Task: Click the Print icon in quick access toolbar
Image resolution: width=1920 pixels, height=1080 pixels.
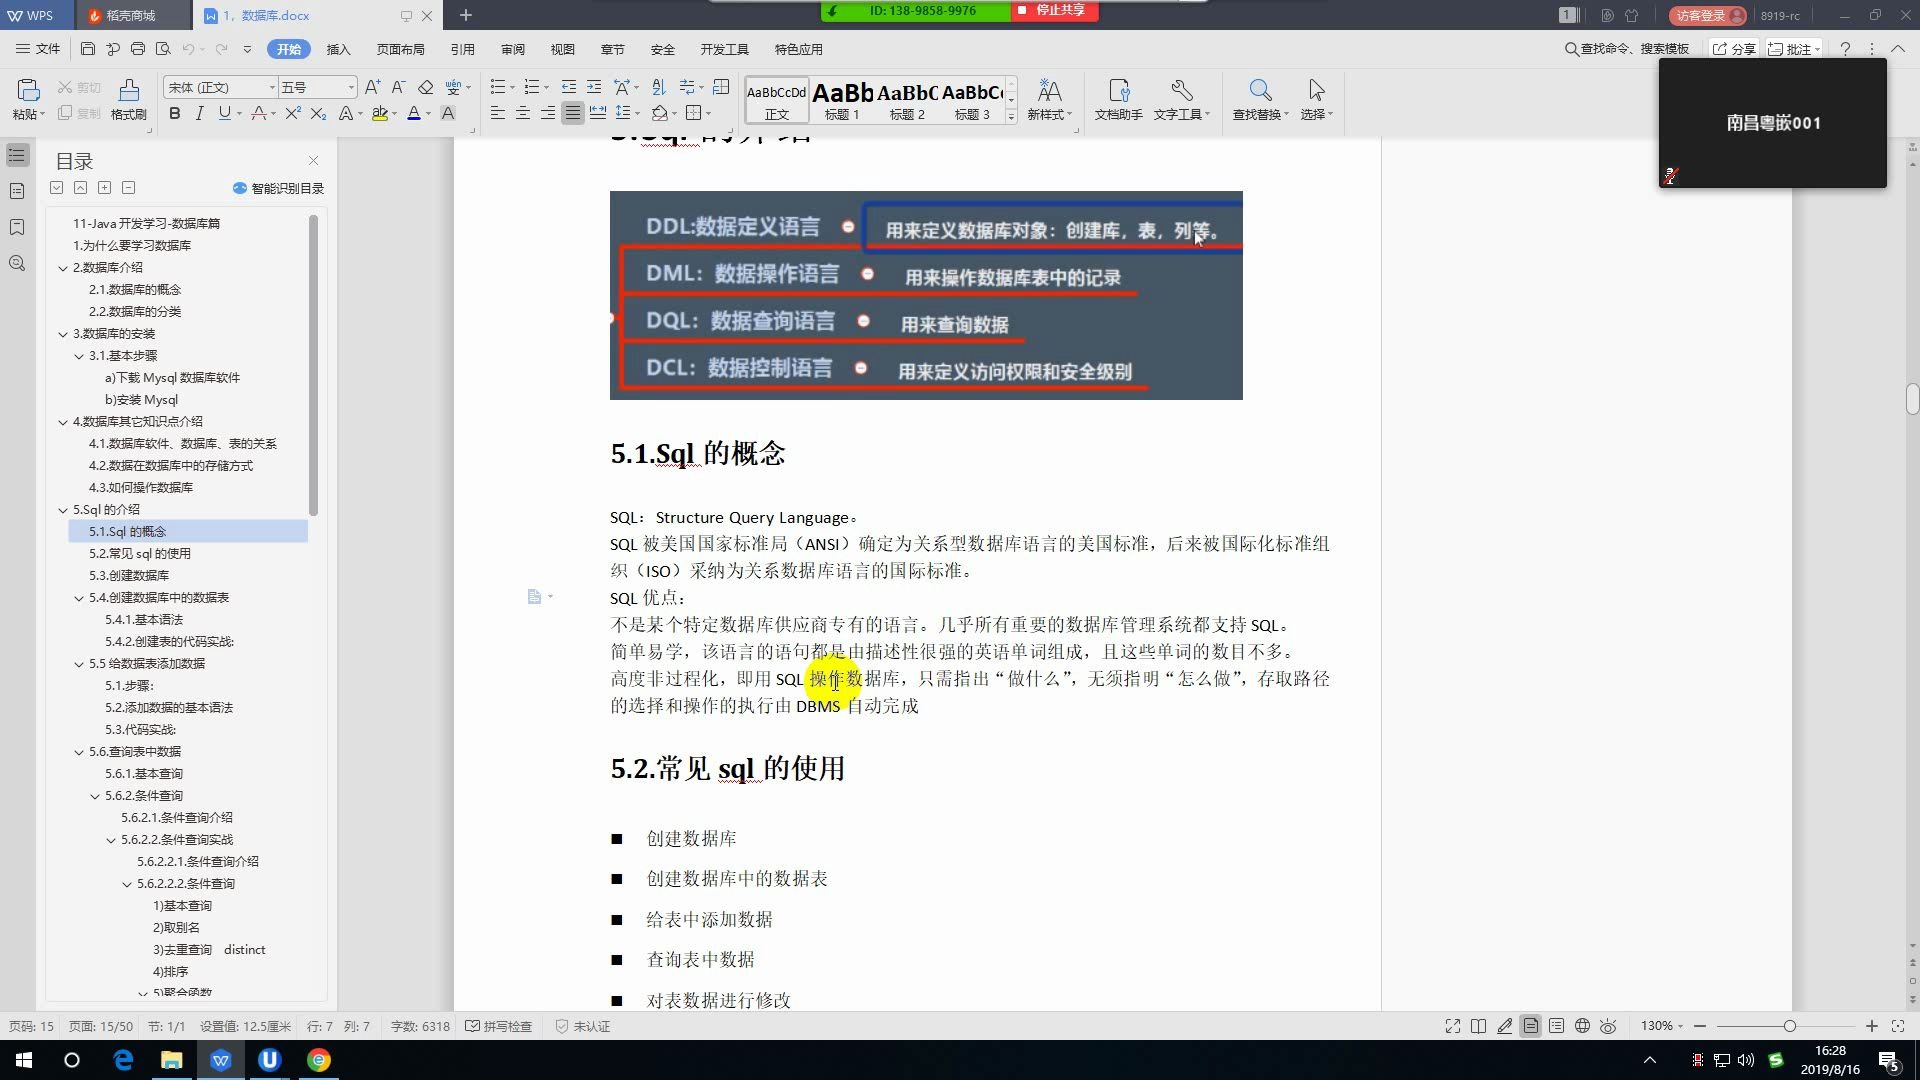Action: coord(138,48)
